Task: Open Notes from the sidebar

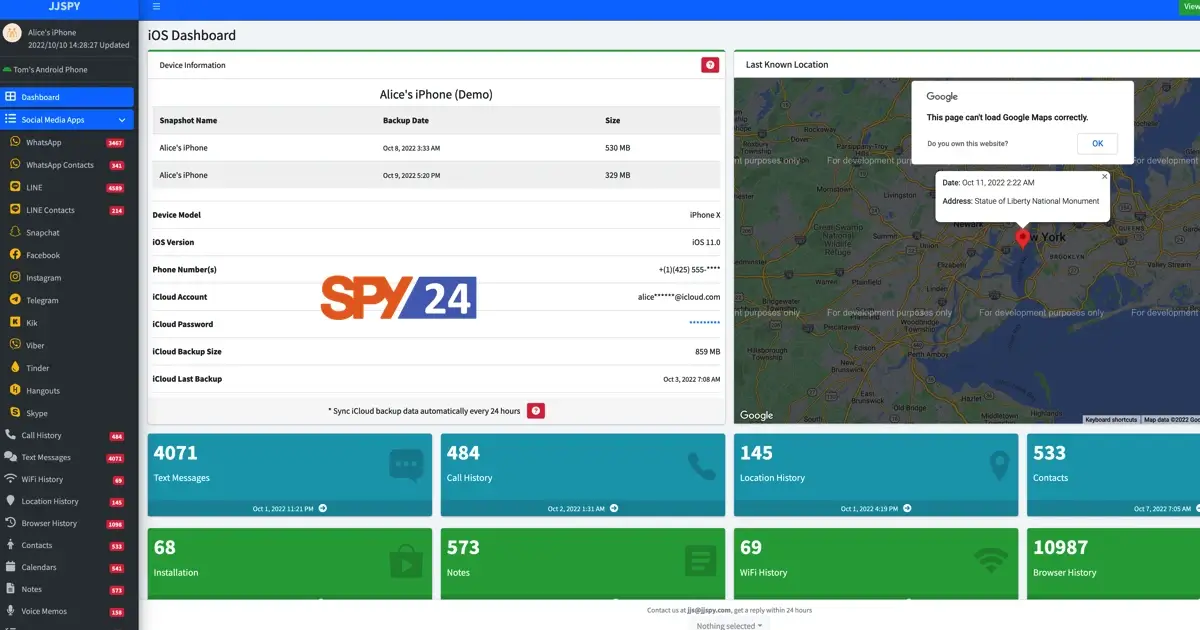Action: [x=68, y=590]
